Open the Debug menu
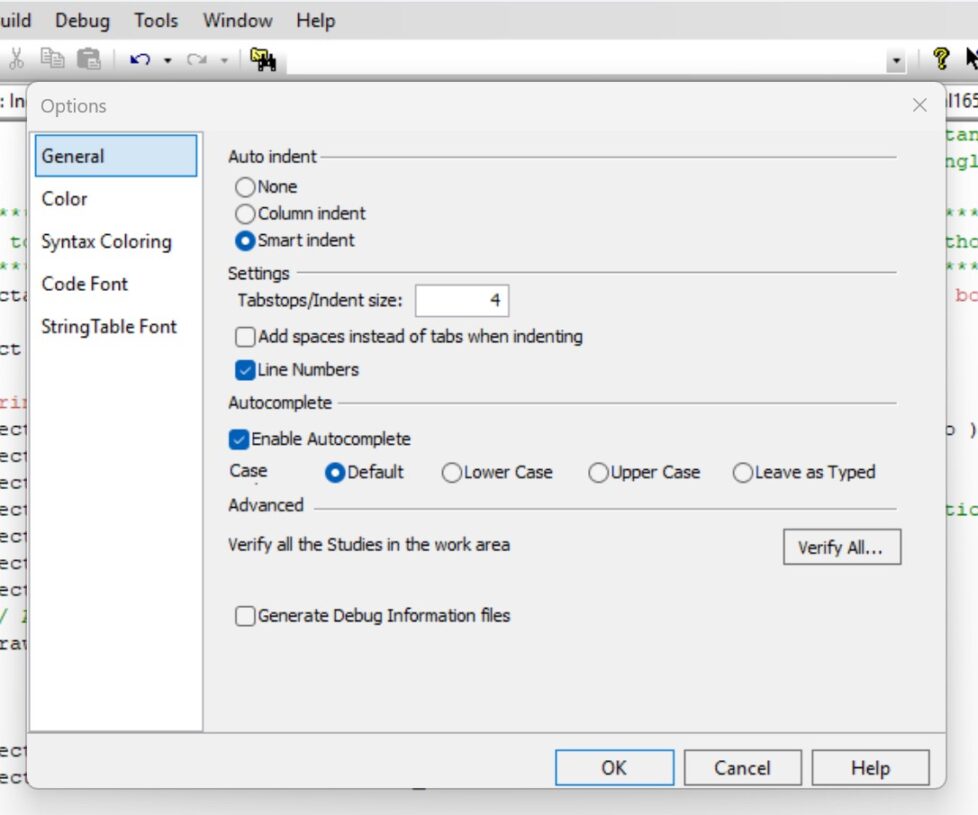Screen dimensions: 978x815 pyautogui.click(x=82, y=20)
